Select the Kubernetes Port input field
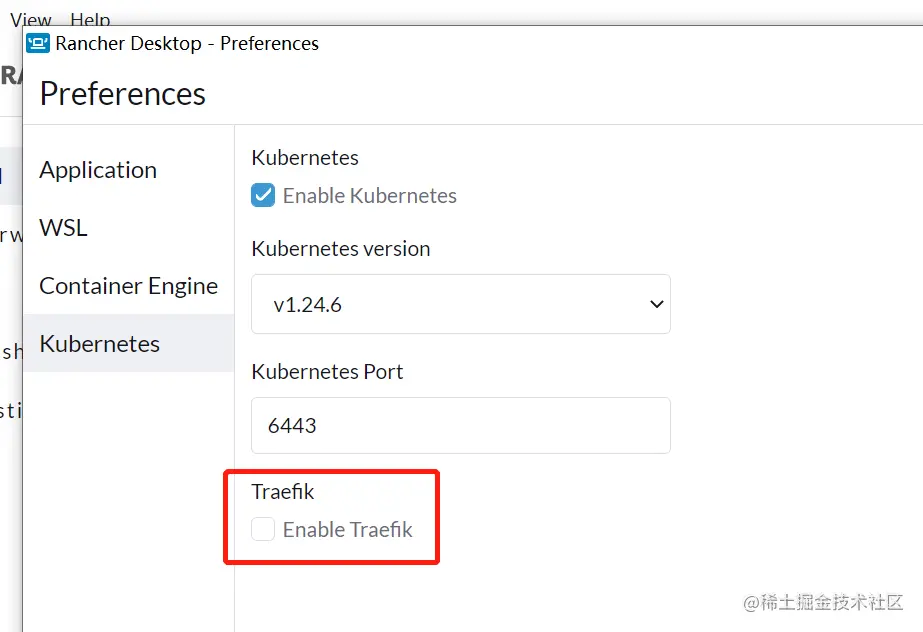923x632 pixels. click(x=460, y=425)
